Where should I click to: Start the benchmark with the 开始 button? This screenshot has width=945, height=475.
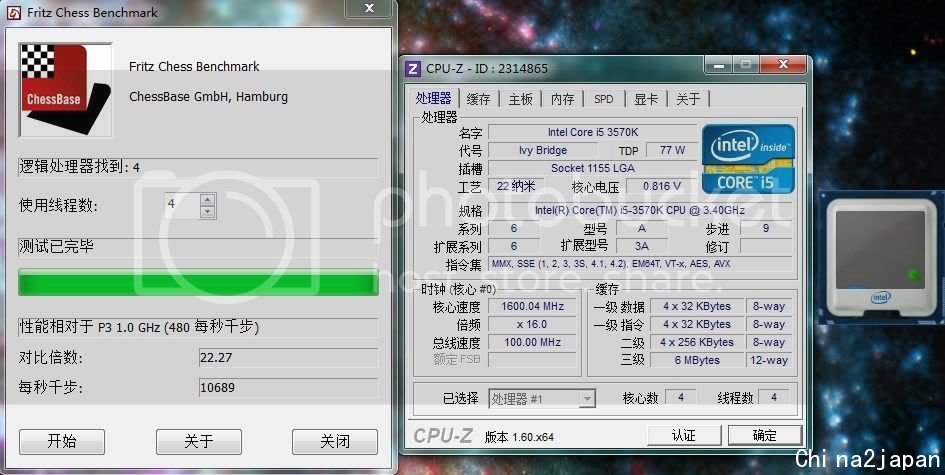[62, 442]
